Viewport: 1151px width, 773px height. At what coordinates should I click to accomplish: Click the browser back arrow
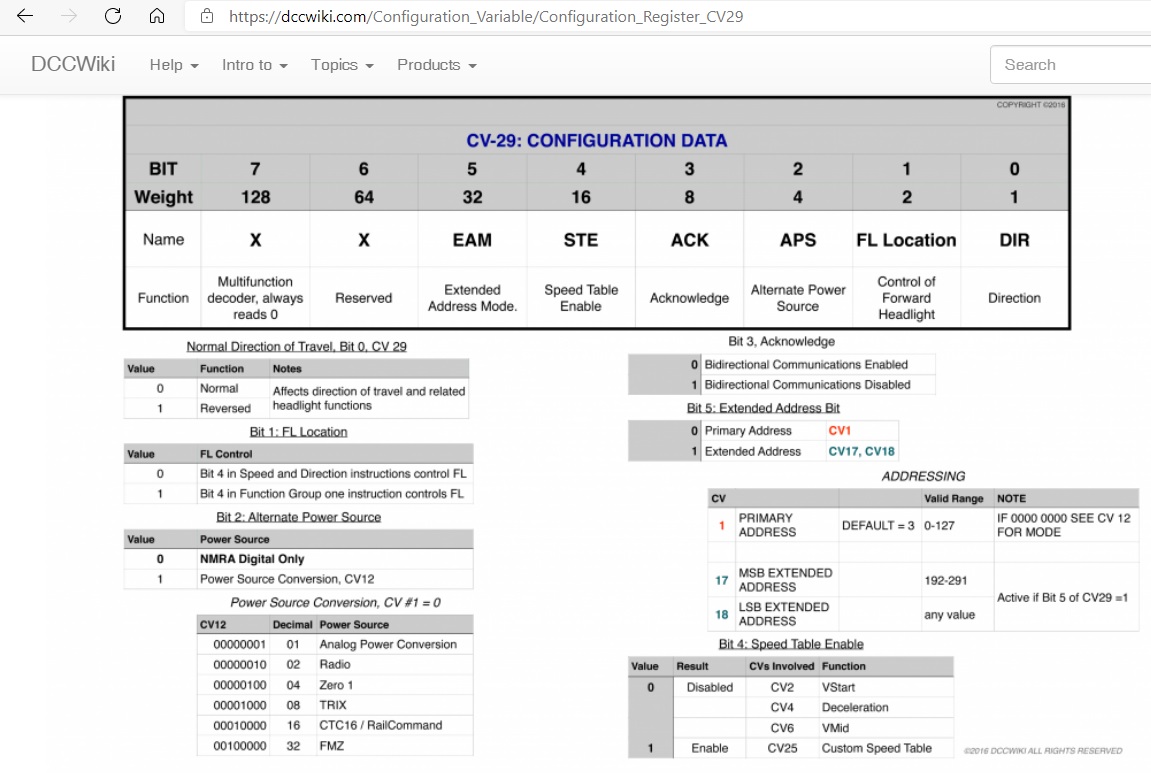click(25, 16)
